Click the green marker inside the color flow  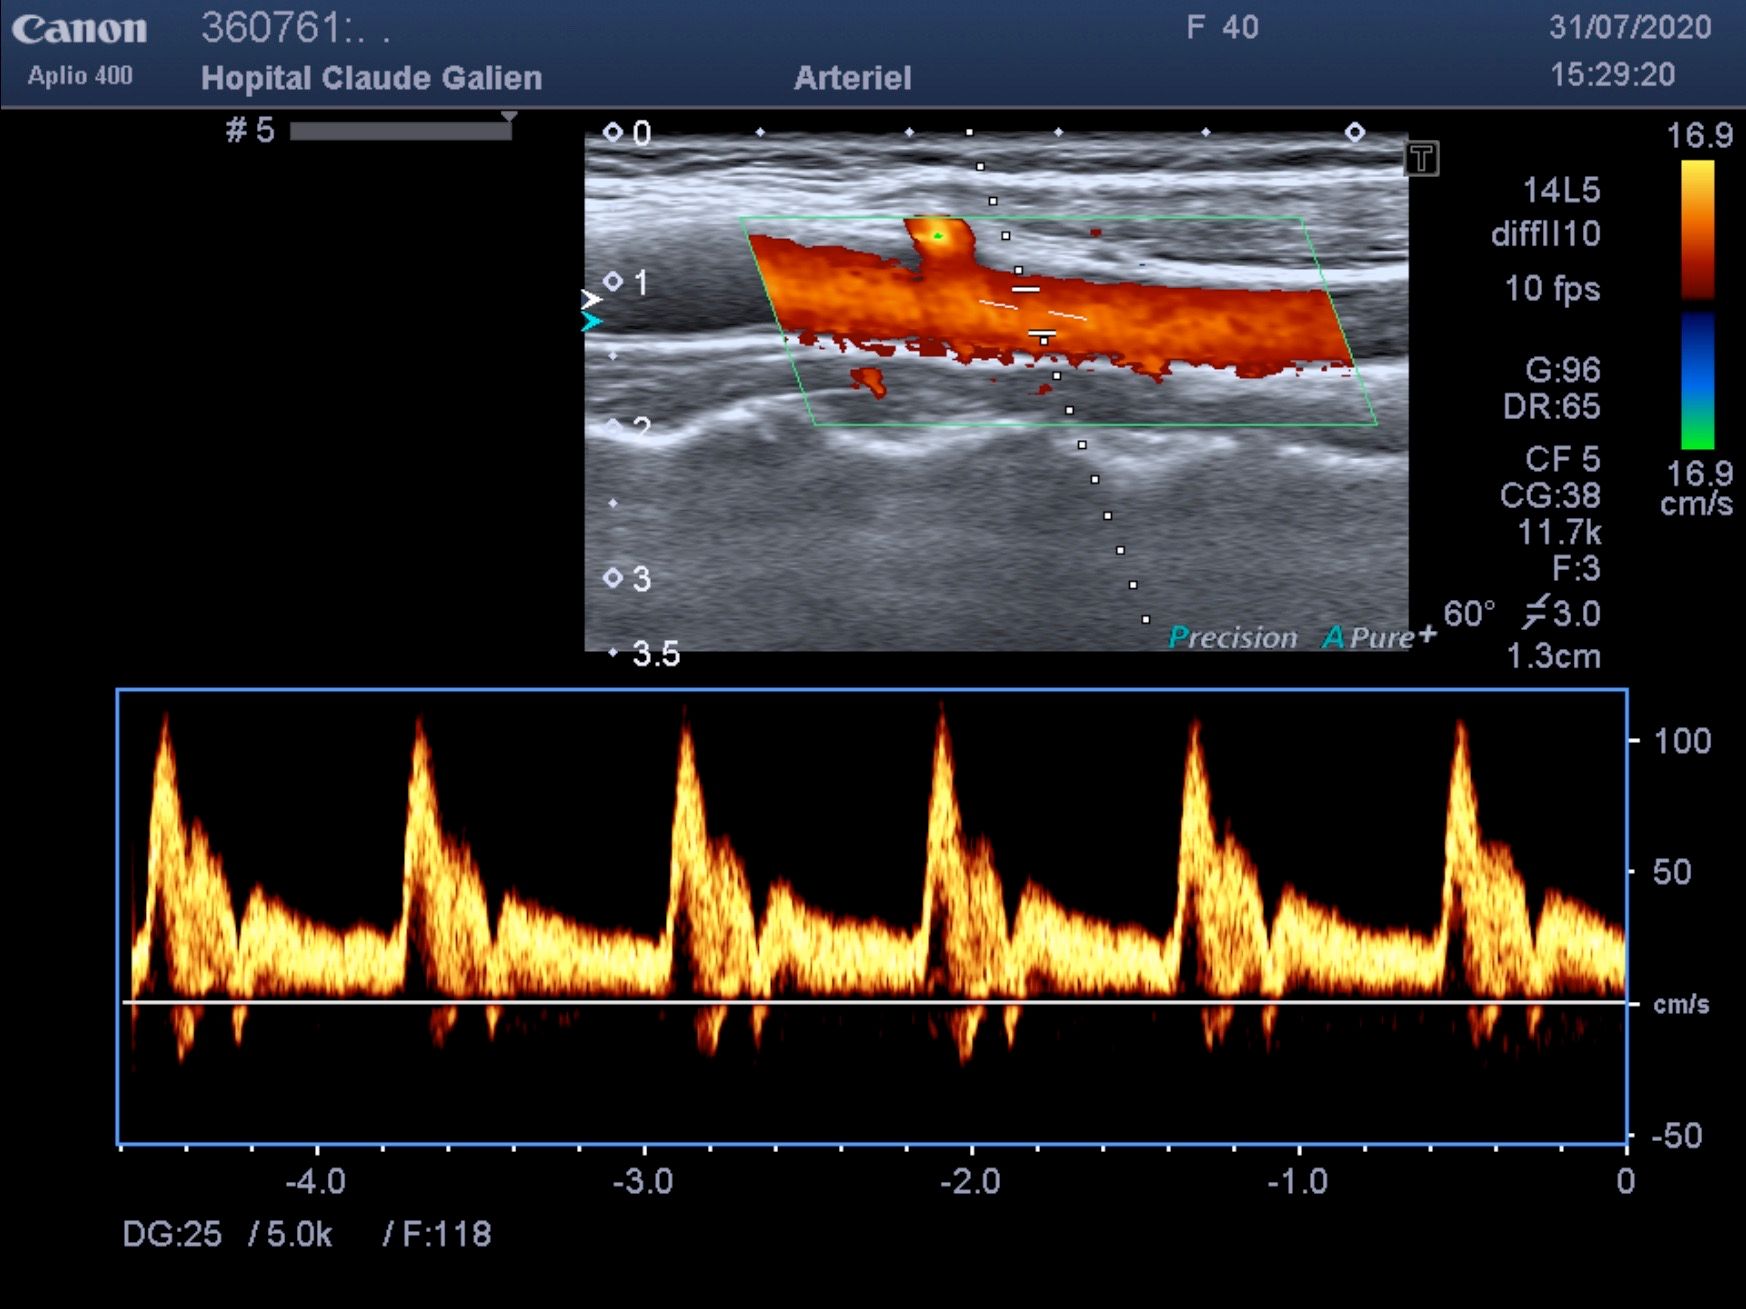point(938,236)
